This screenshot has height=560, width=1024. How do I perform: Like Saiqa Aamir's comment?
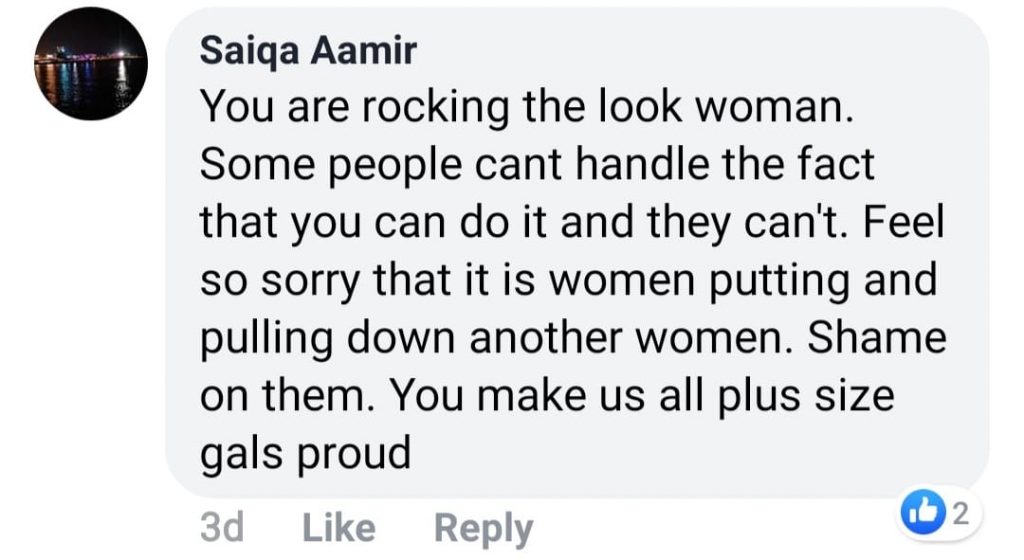pos(338,527)
